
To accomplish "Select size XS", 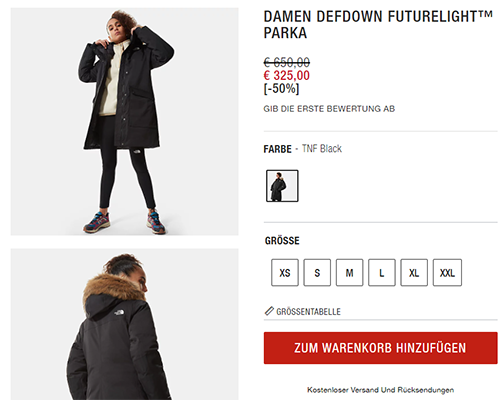I will pos(285,273).
